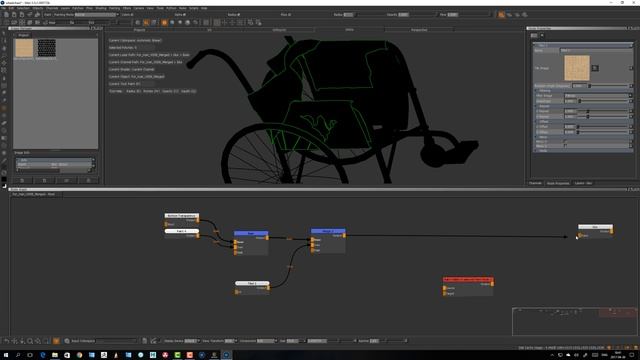Click the New project icon in top toolbar
This screenshot has height=360, width=640.
(x=6, y=15)
